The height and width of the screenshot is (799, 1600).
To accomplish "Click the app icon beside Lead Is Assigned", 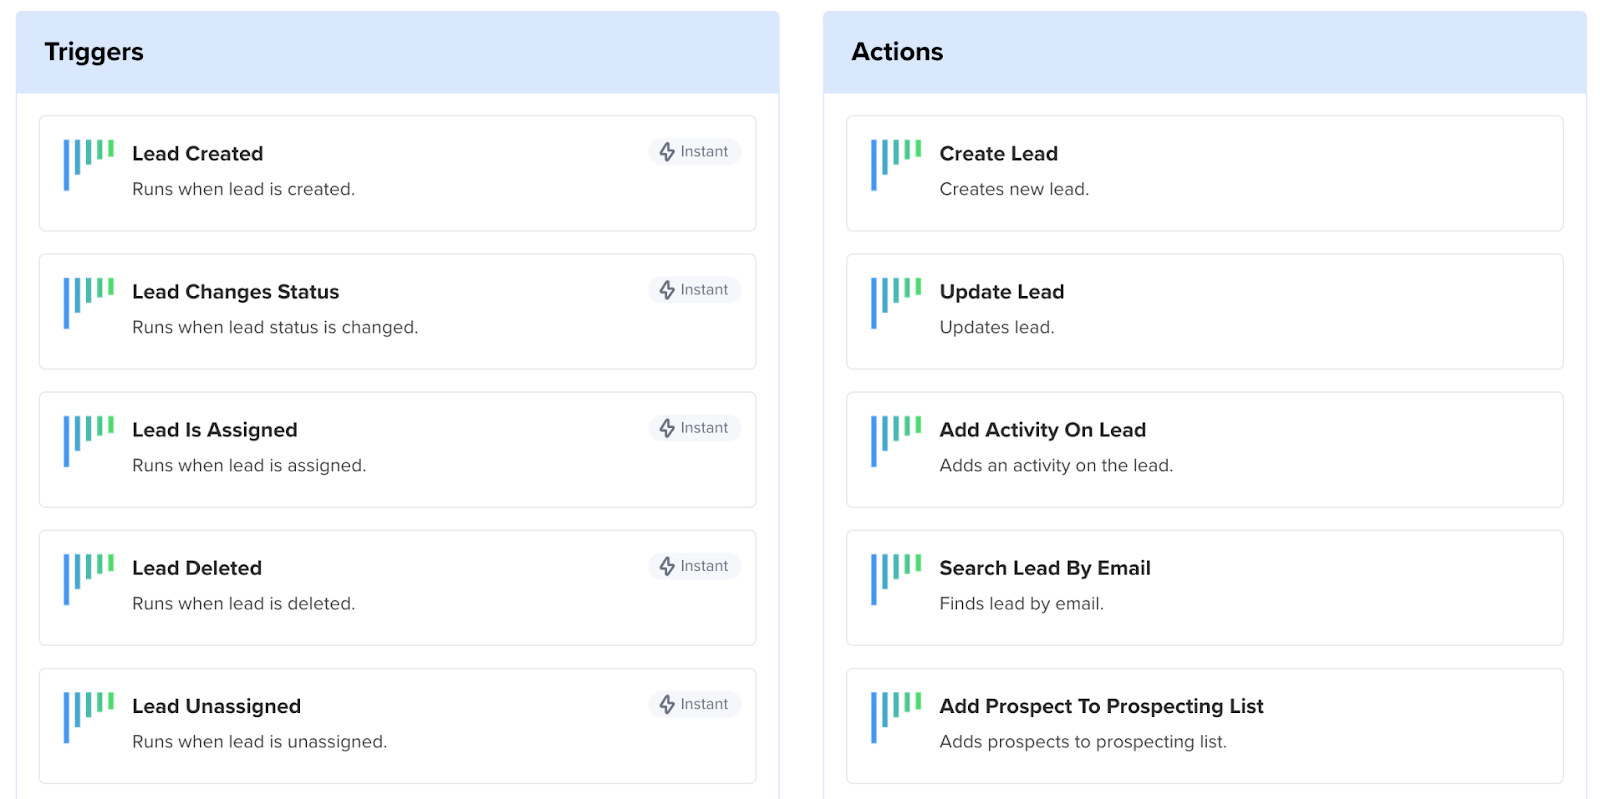I will [x=88, y=440].
